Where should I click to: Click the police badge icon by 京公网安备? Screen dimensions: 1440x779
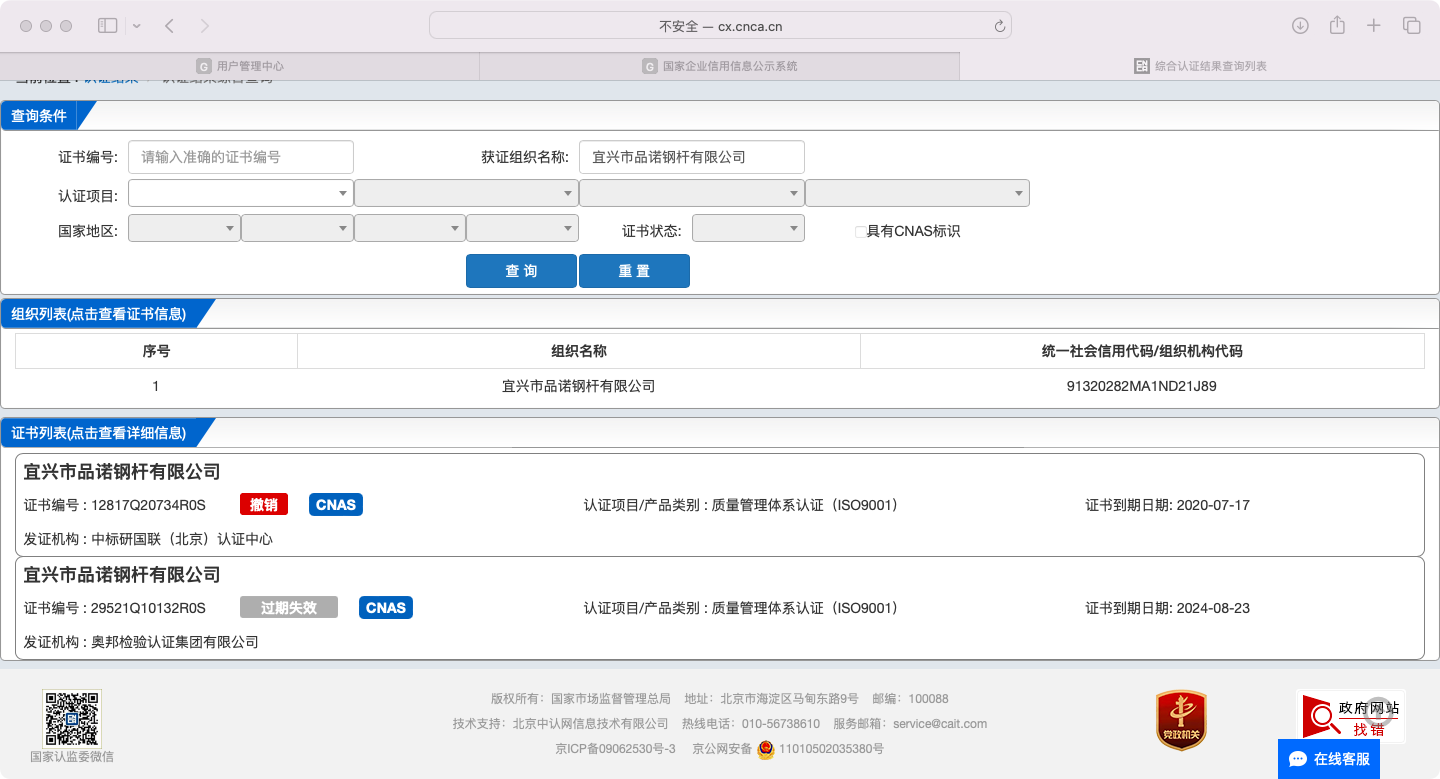tap(766, 749)
